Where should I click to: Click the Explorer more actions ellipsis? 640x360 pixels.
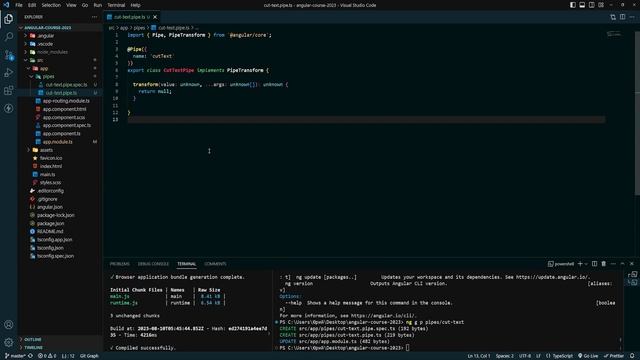pyautogui.click(x=95, y=17)
